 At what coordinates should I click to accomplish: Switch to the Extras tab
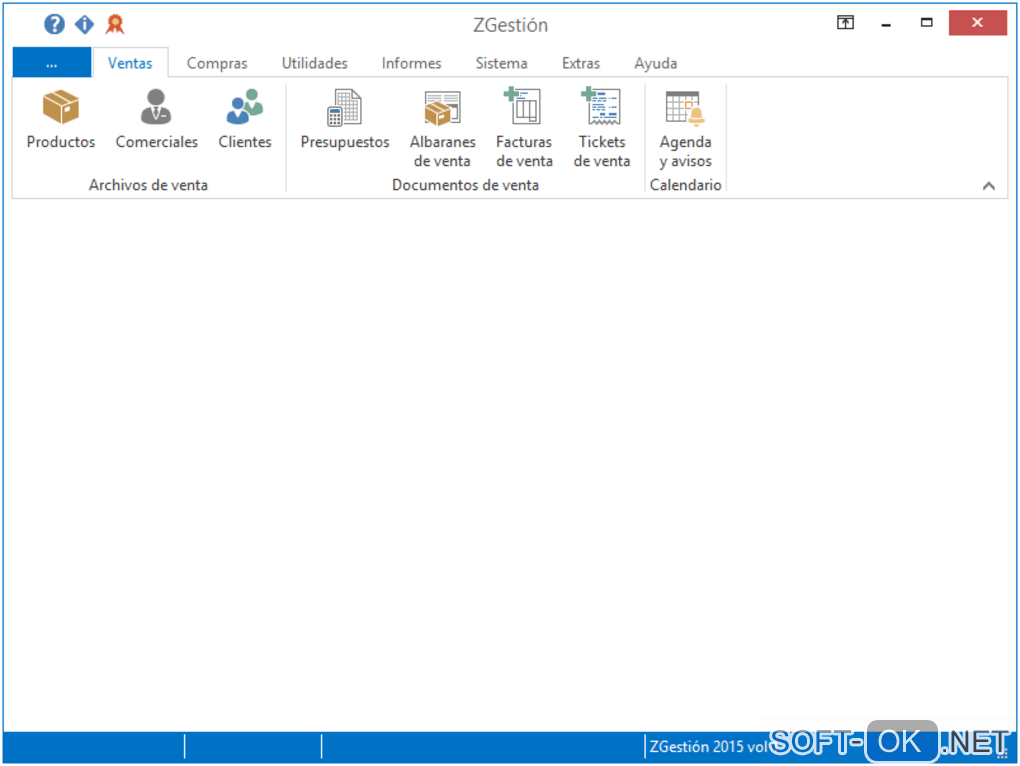point(580,63)
